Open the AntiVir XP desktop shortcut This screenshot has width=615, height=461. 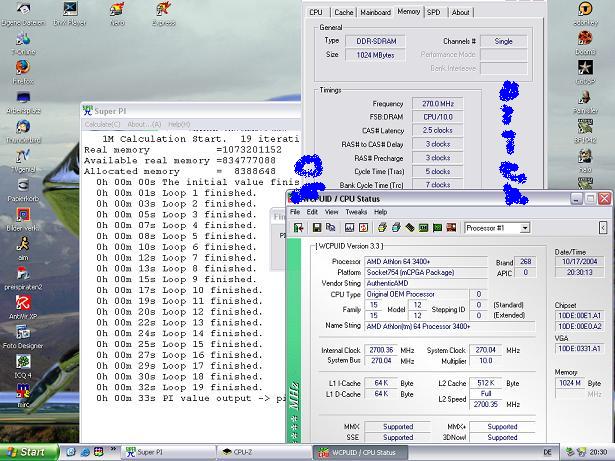click(x=23, y=307)
